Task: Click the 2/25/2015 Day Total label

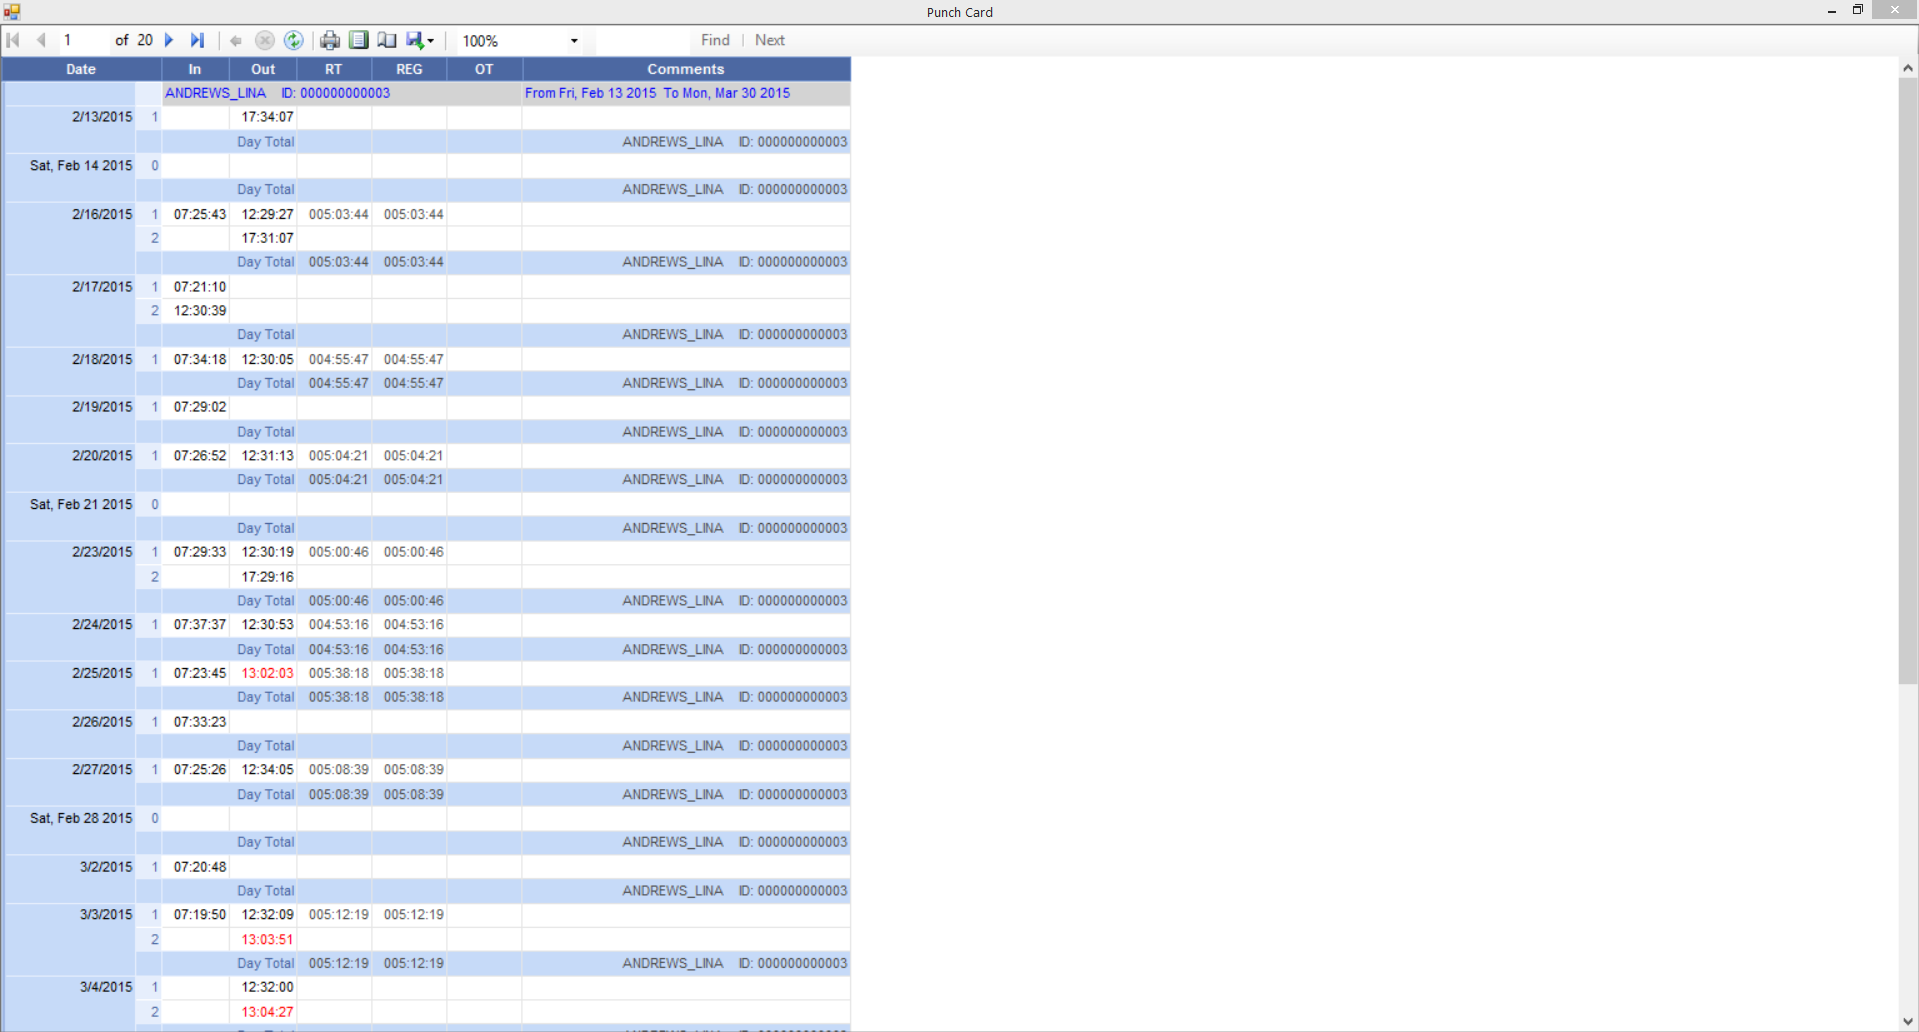Action: coord(265,697)
